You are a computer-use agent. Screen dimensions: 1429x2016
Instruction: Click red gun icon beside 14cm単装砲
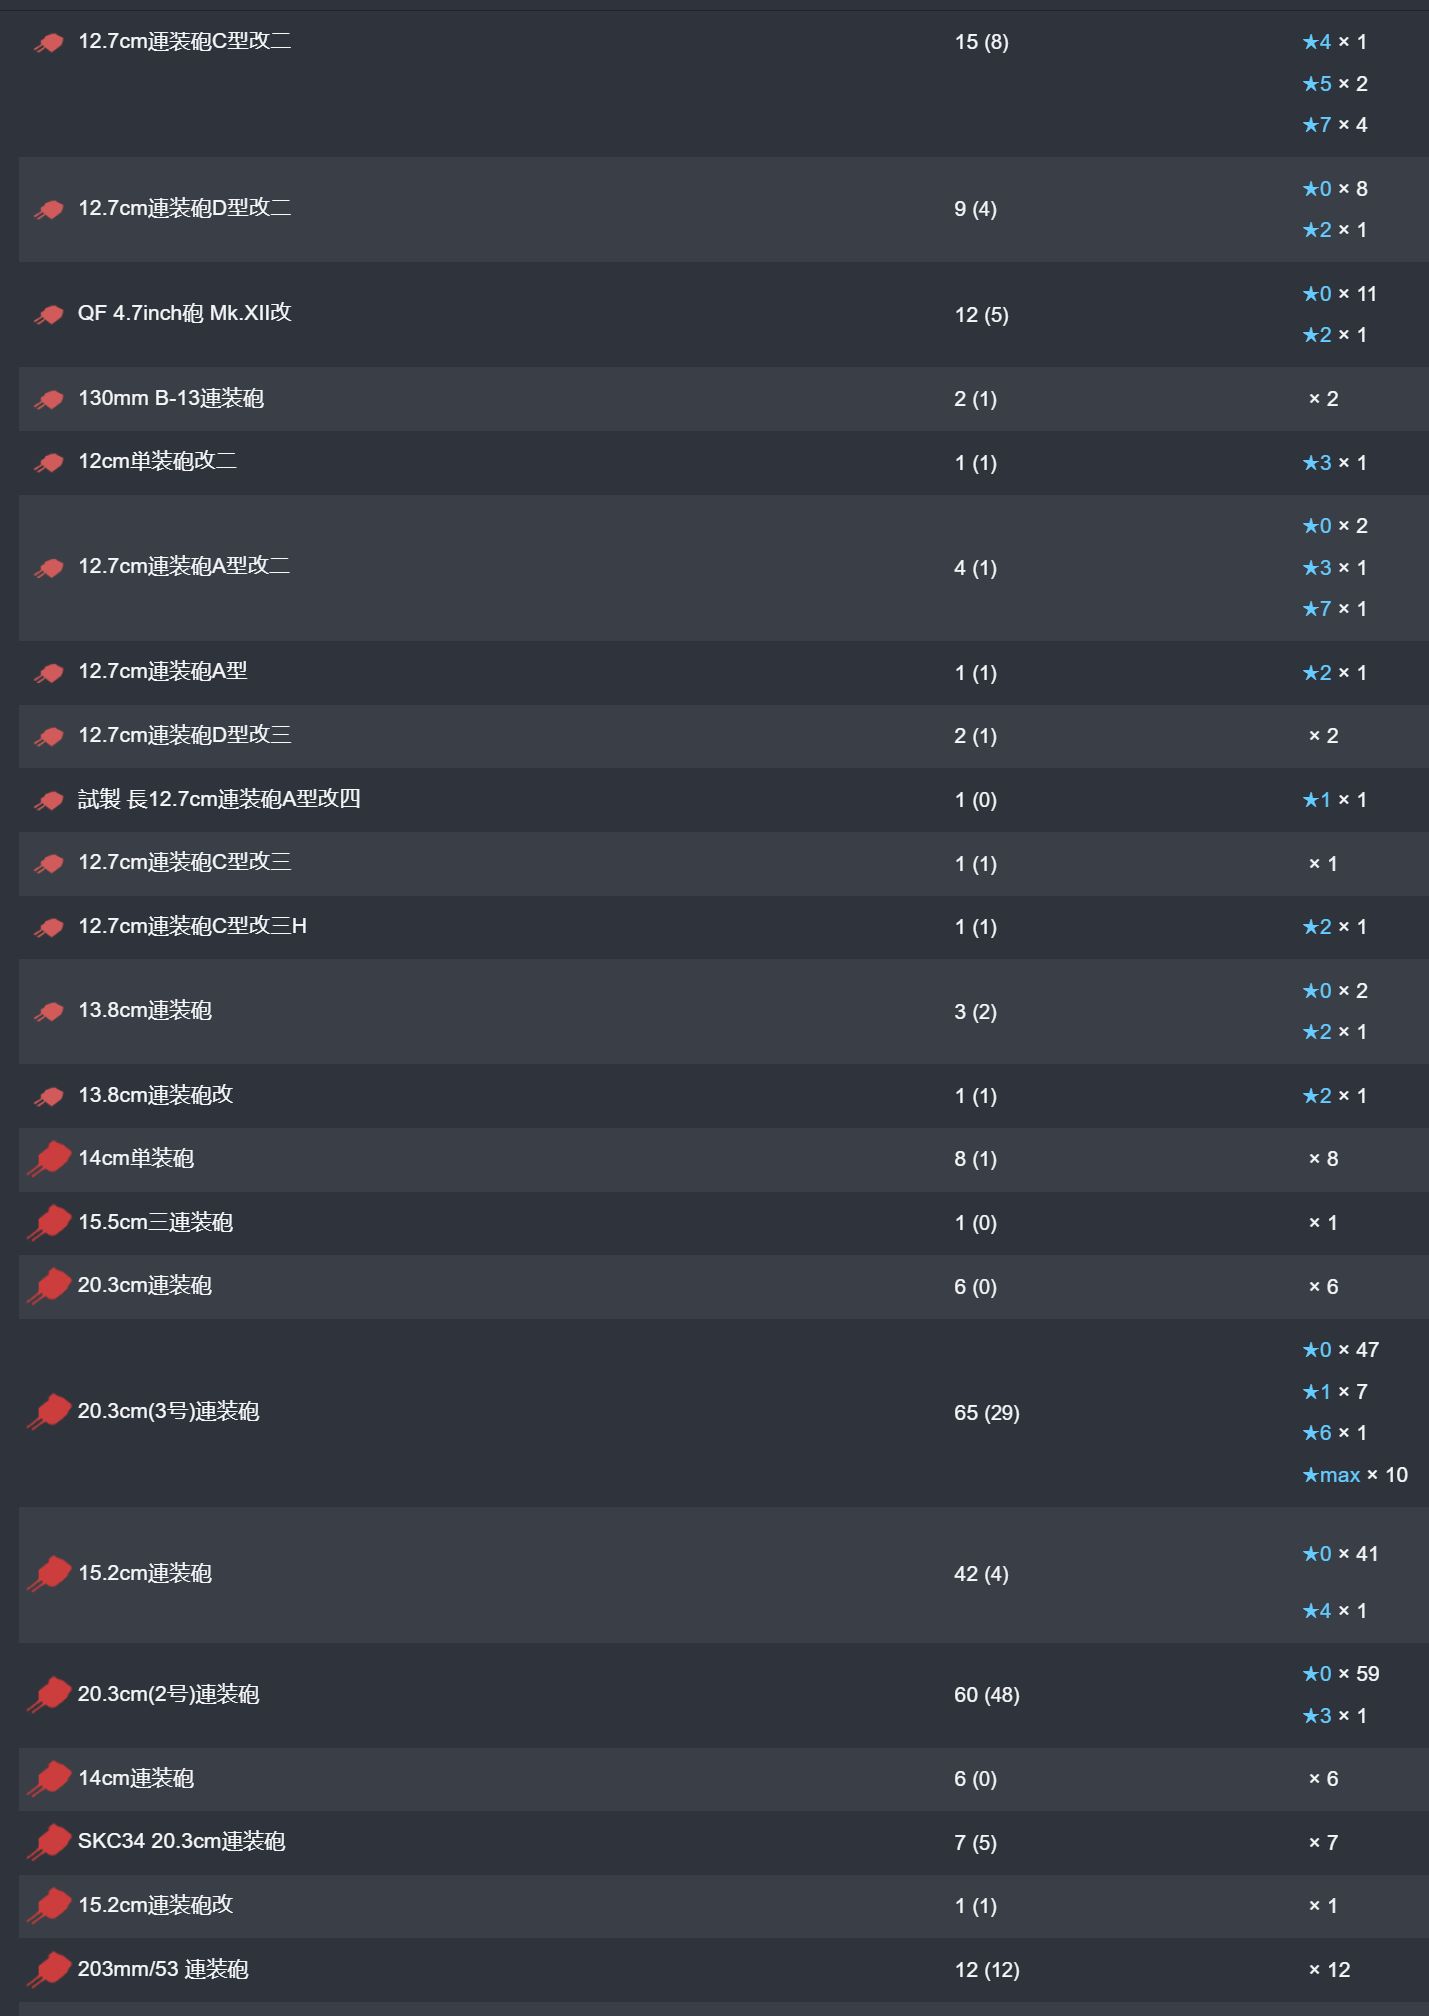click(49, 1159)
